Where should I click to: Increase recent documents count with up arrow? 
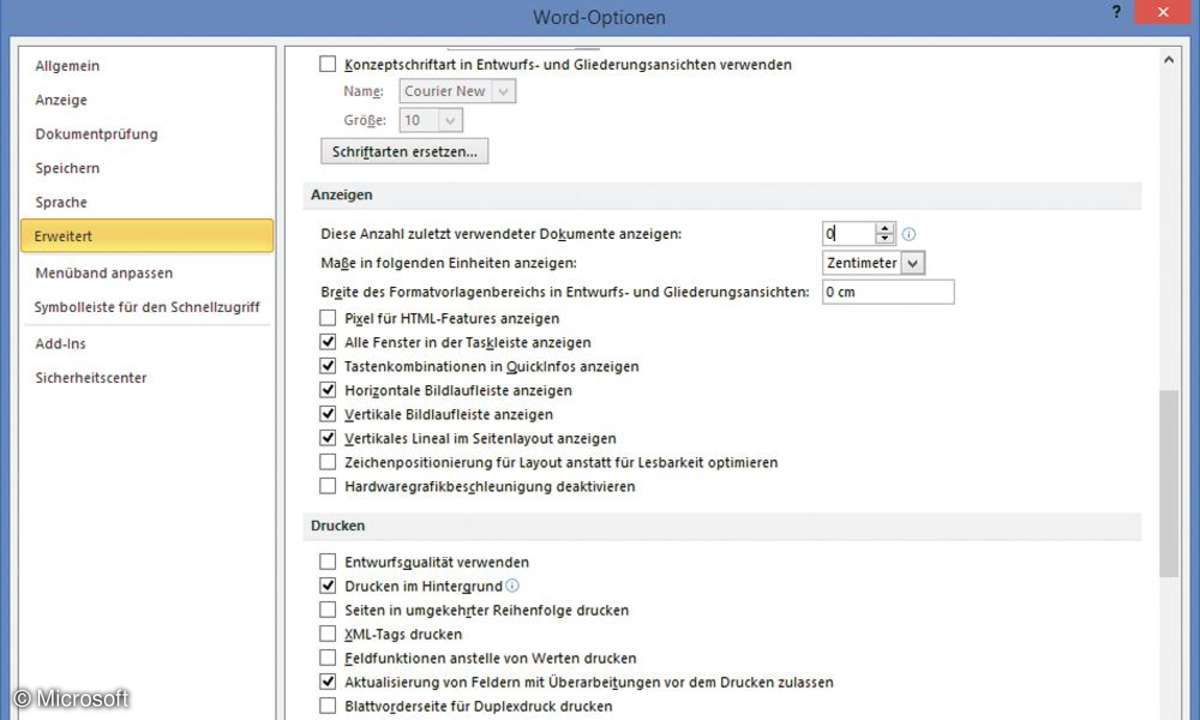[x=885, y=228]
